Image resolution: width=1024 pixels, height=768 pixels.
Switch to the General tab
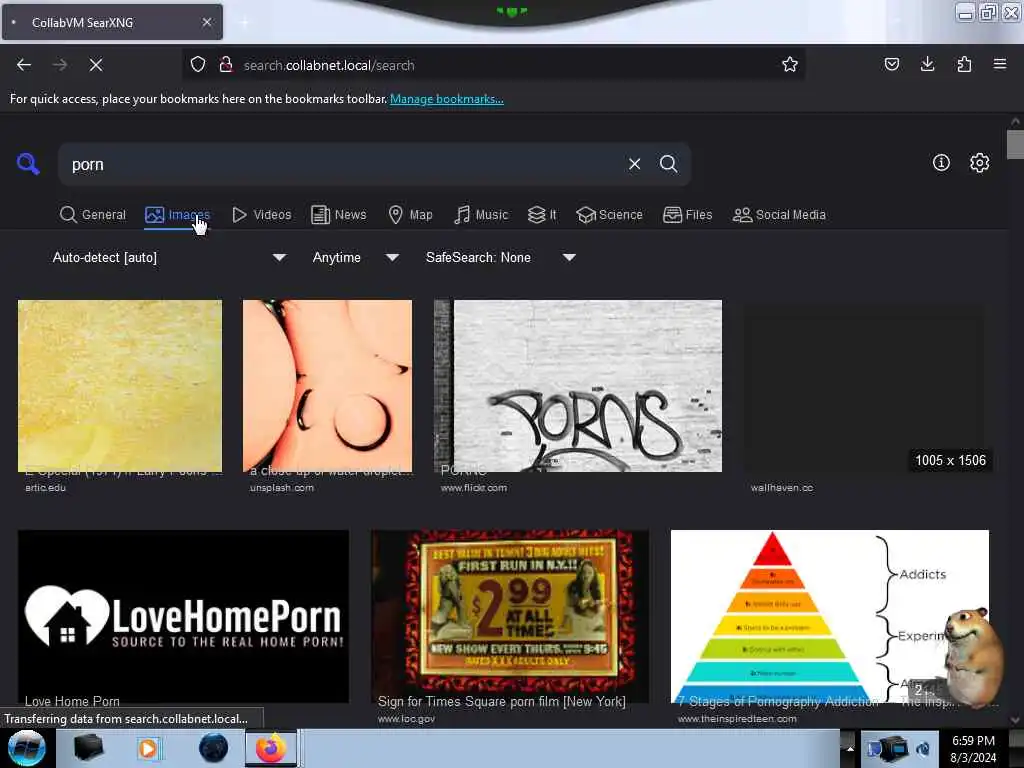click(x=92, y=215)
